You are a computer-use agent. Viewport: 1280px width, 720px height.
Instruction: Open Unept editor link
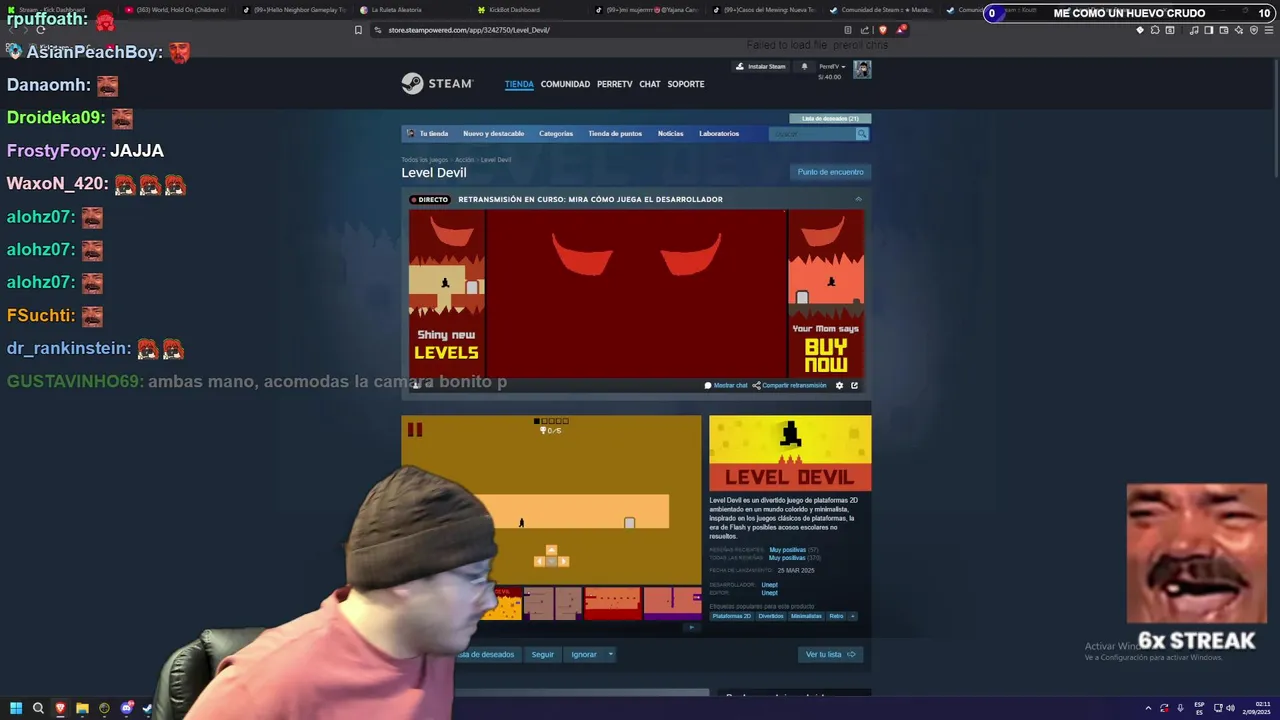coord(769,593)
